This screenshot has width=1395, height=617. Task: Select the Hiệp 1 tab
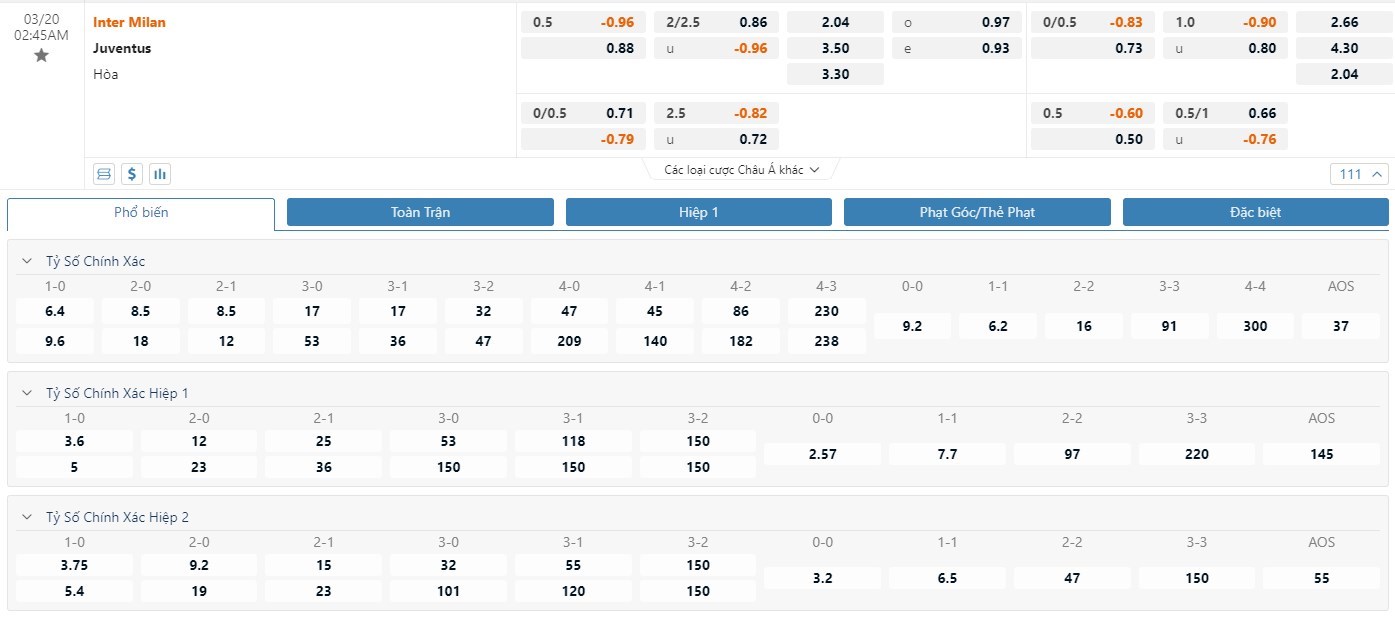pos(699,212)
